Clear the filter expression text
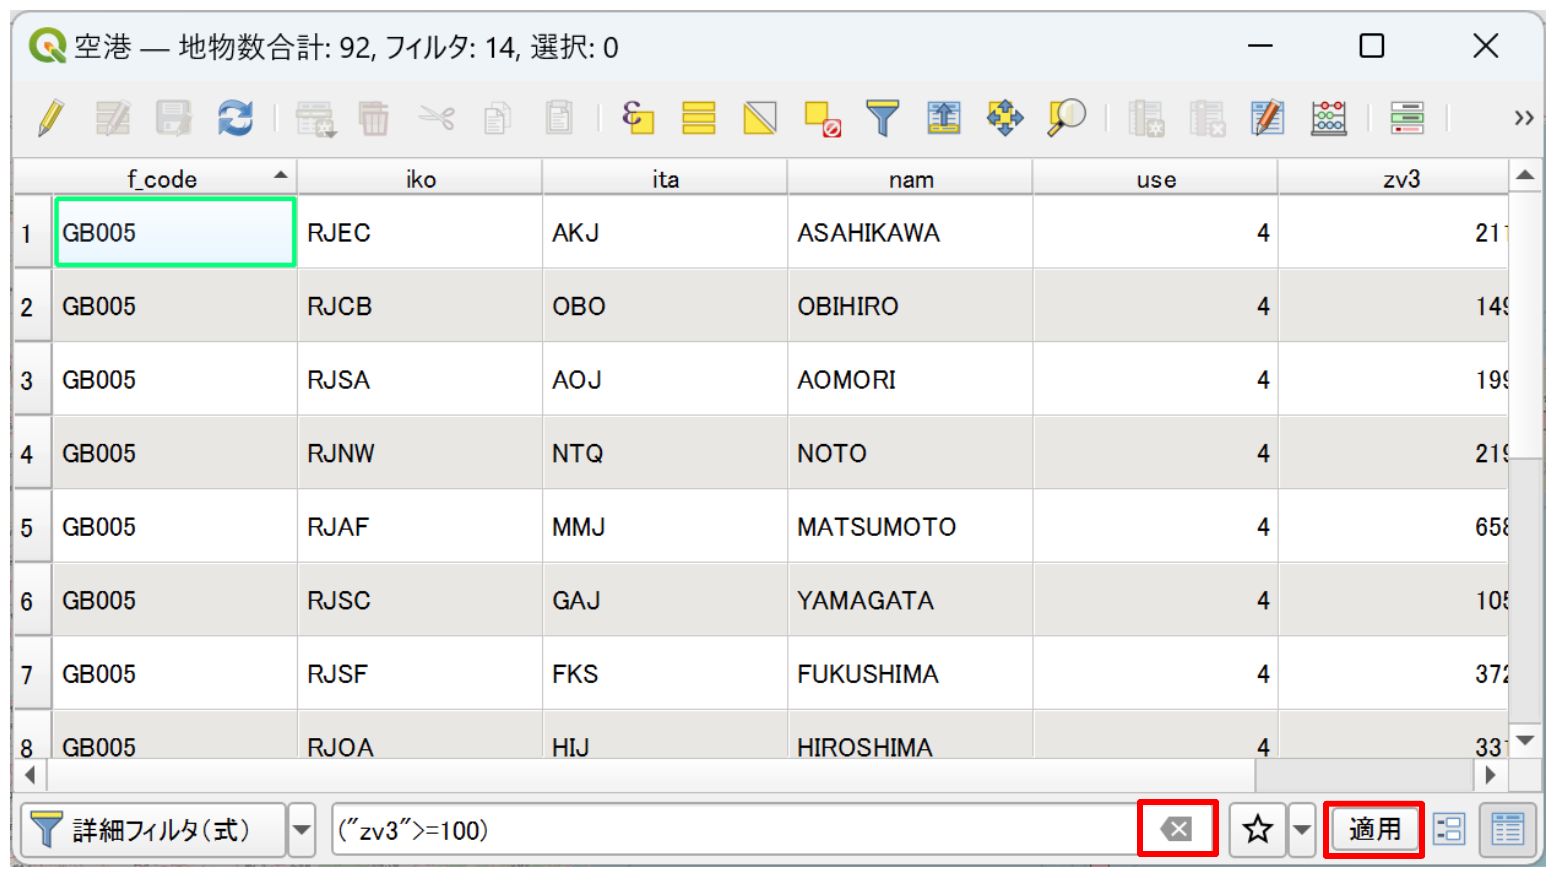This screenshot has width=1562, height=882. click(1176, 829)
